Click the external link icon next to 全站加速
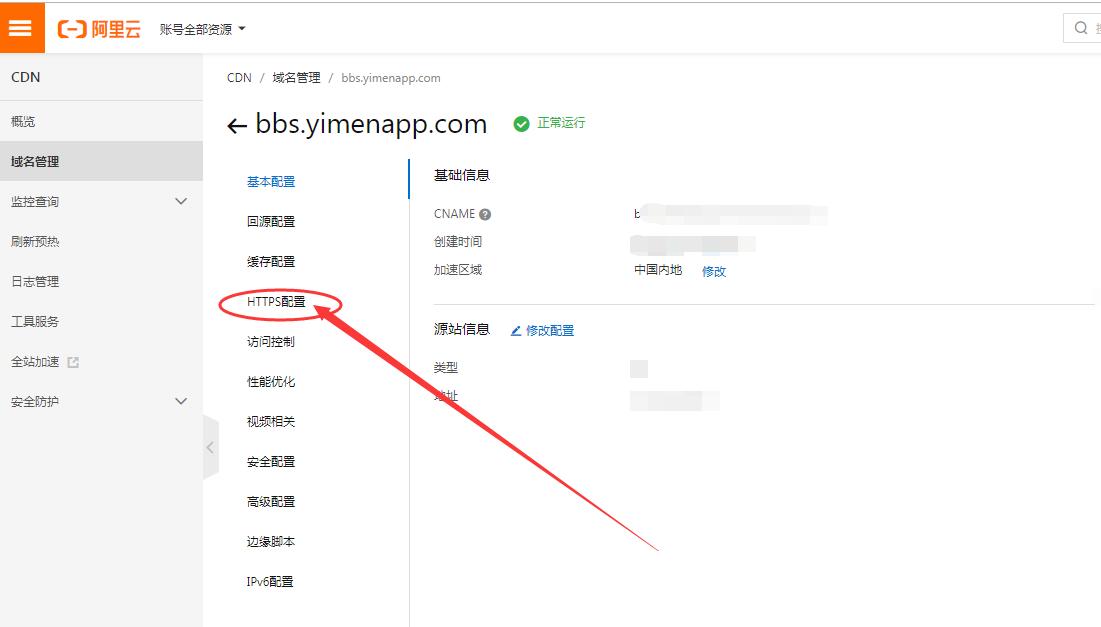This screenshot has width=1101, height=627. (x=73, y=362)
